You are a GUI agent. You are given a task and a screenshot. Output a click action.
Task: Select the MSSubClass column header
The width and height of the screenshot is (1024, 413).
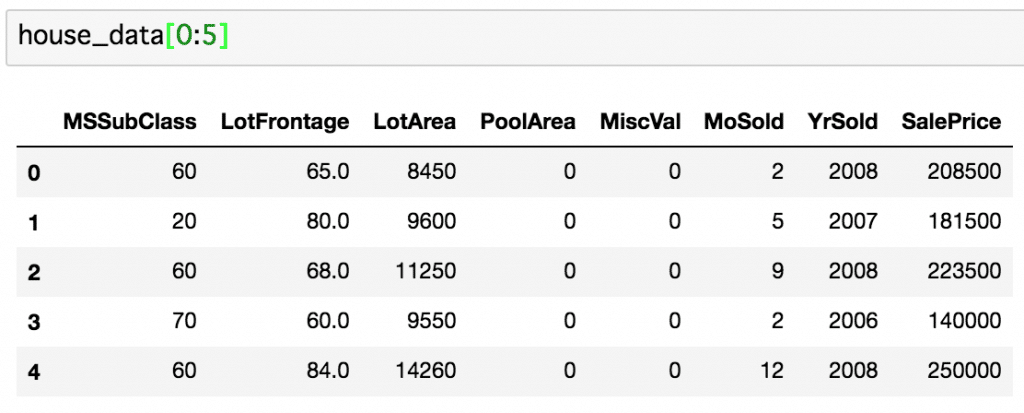point(130,122)
